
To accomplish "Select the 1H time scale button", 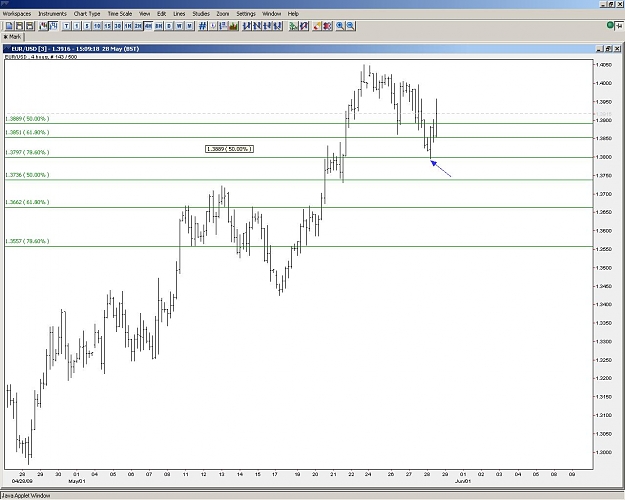I will 128,26.
